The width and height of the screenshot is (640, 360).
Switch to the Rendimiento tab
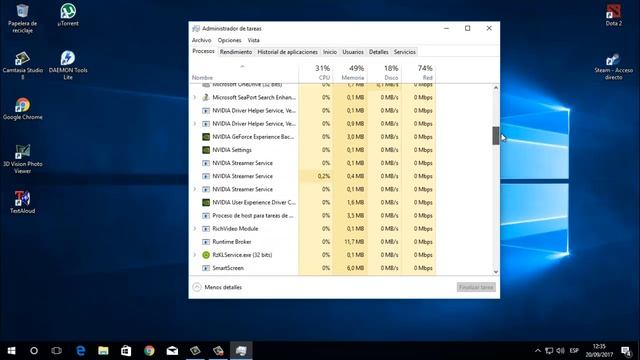[236, 52]
